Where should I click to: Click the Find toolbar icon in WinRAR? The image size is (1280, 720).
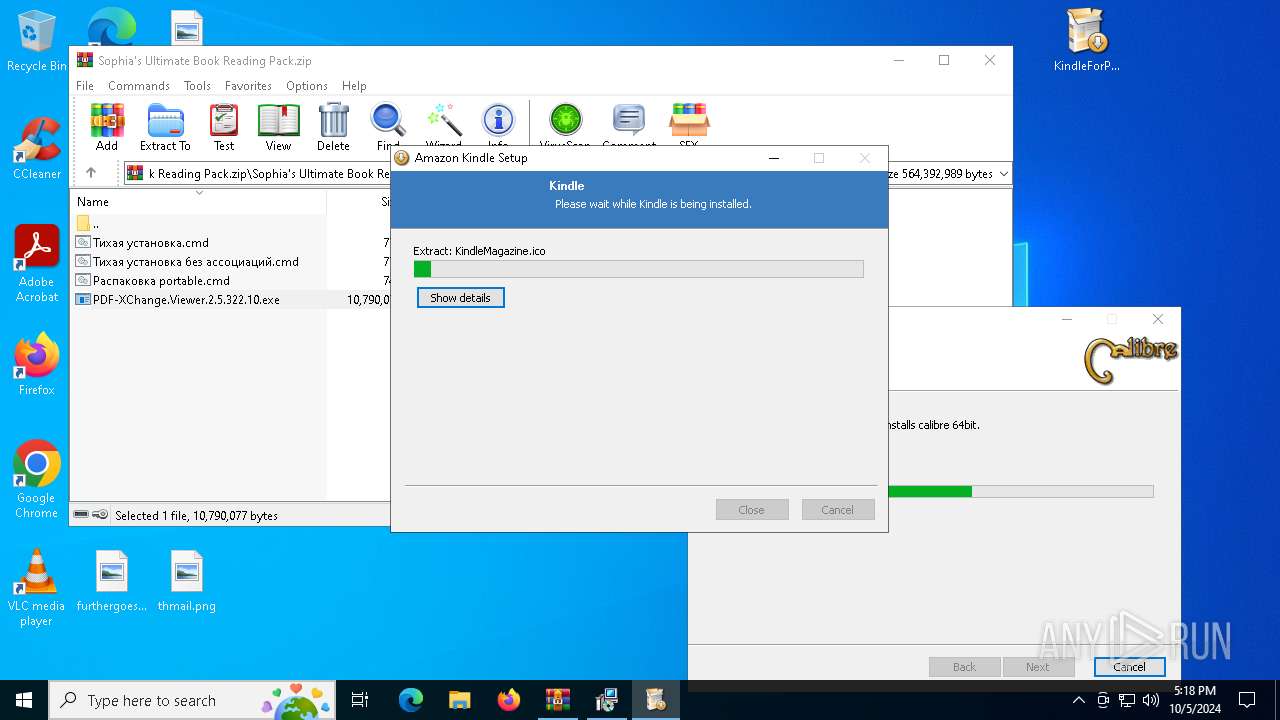pos(388,127)
